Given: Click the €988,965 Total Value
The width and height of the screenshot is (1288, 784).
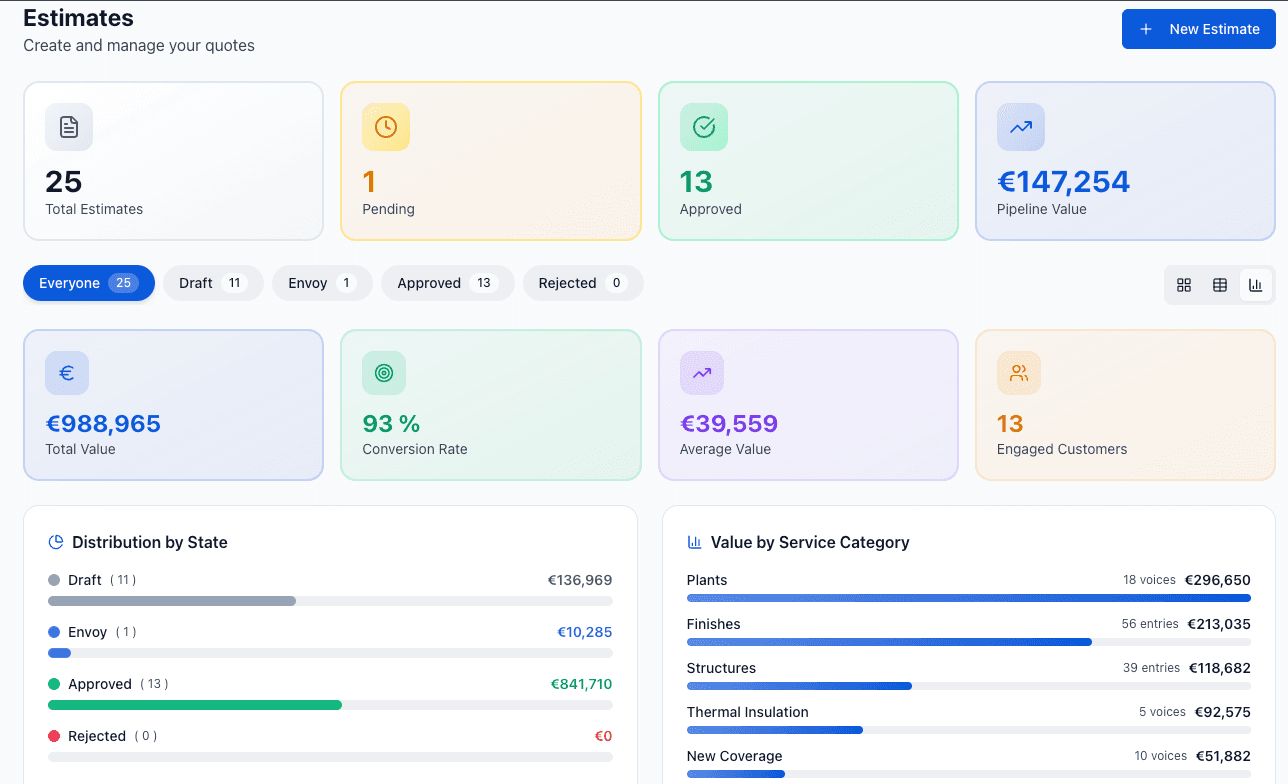Looking at the screenshot, I should pyautogui.click(x=103, y=424).
